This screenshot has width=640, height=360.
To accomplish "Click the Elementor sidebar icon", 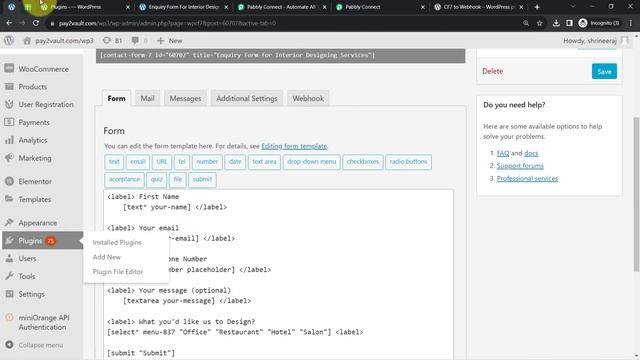I will (9, 181).
